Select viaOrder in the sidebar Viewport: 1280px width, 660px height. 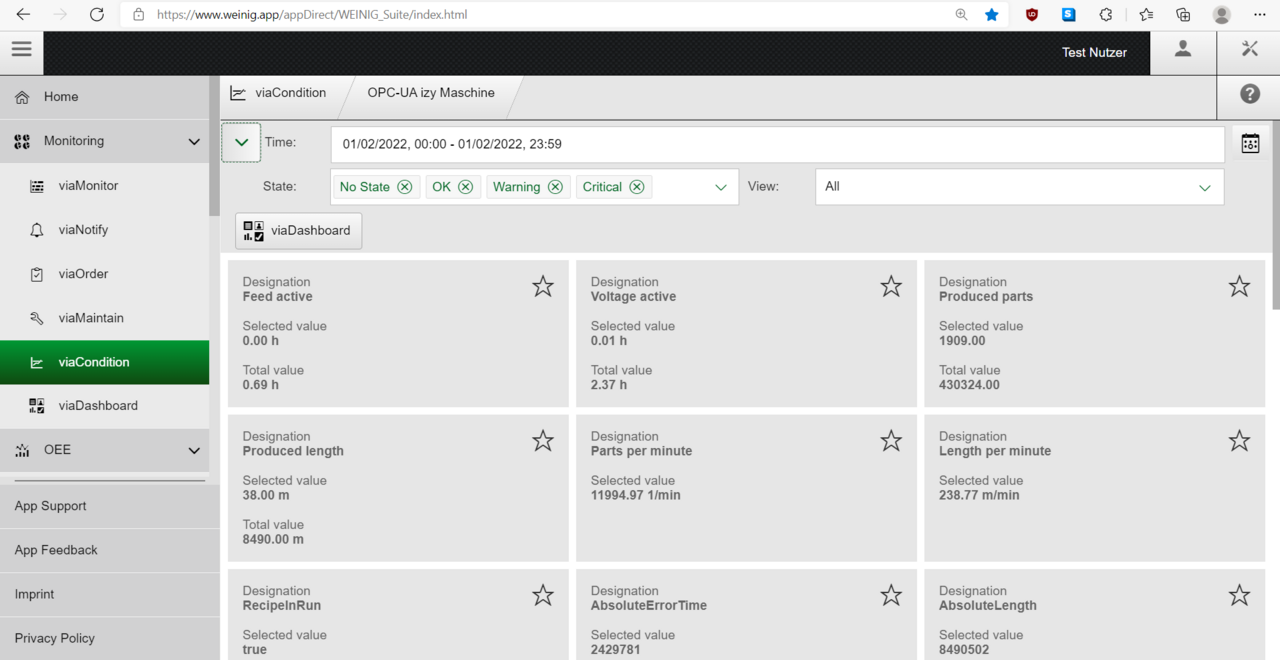pyautogui.click(x=104, y=274)
